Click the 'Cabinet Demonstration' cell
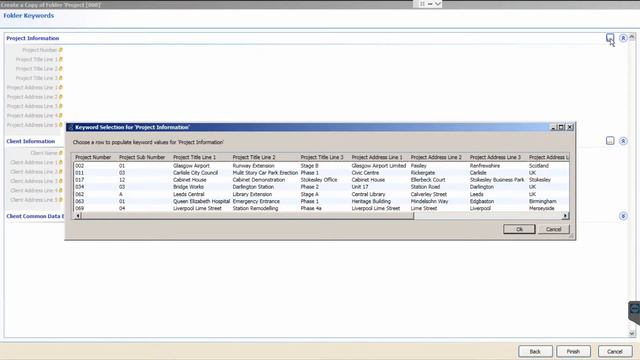Viewport: 640px width, 360px height. pos(259,180)
